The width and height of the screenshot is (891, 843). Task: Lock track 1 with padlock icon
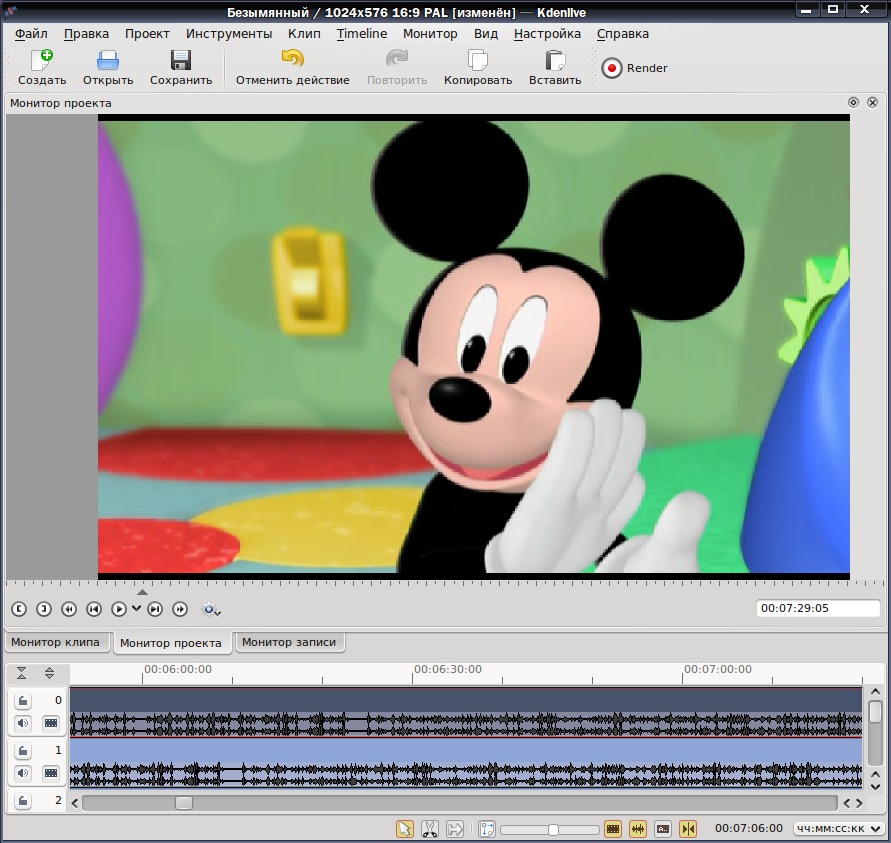click(23, 751)
